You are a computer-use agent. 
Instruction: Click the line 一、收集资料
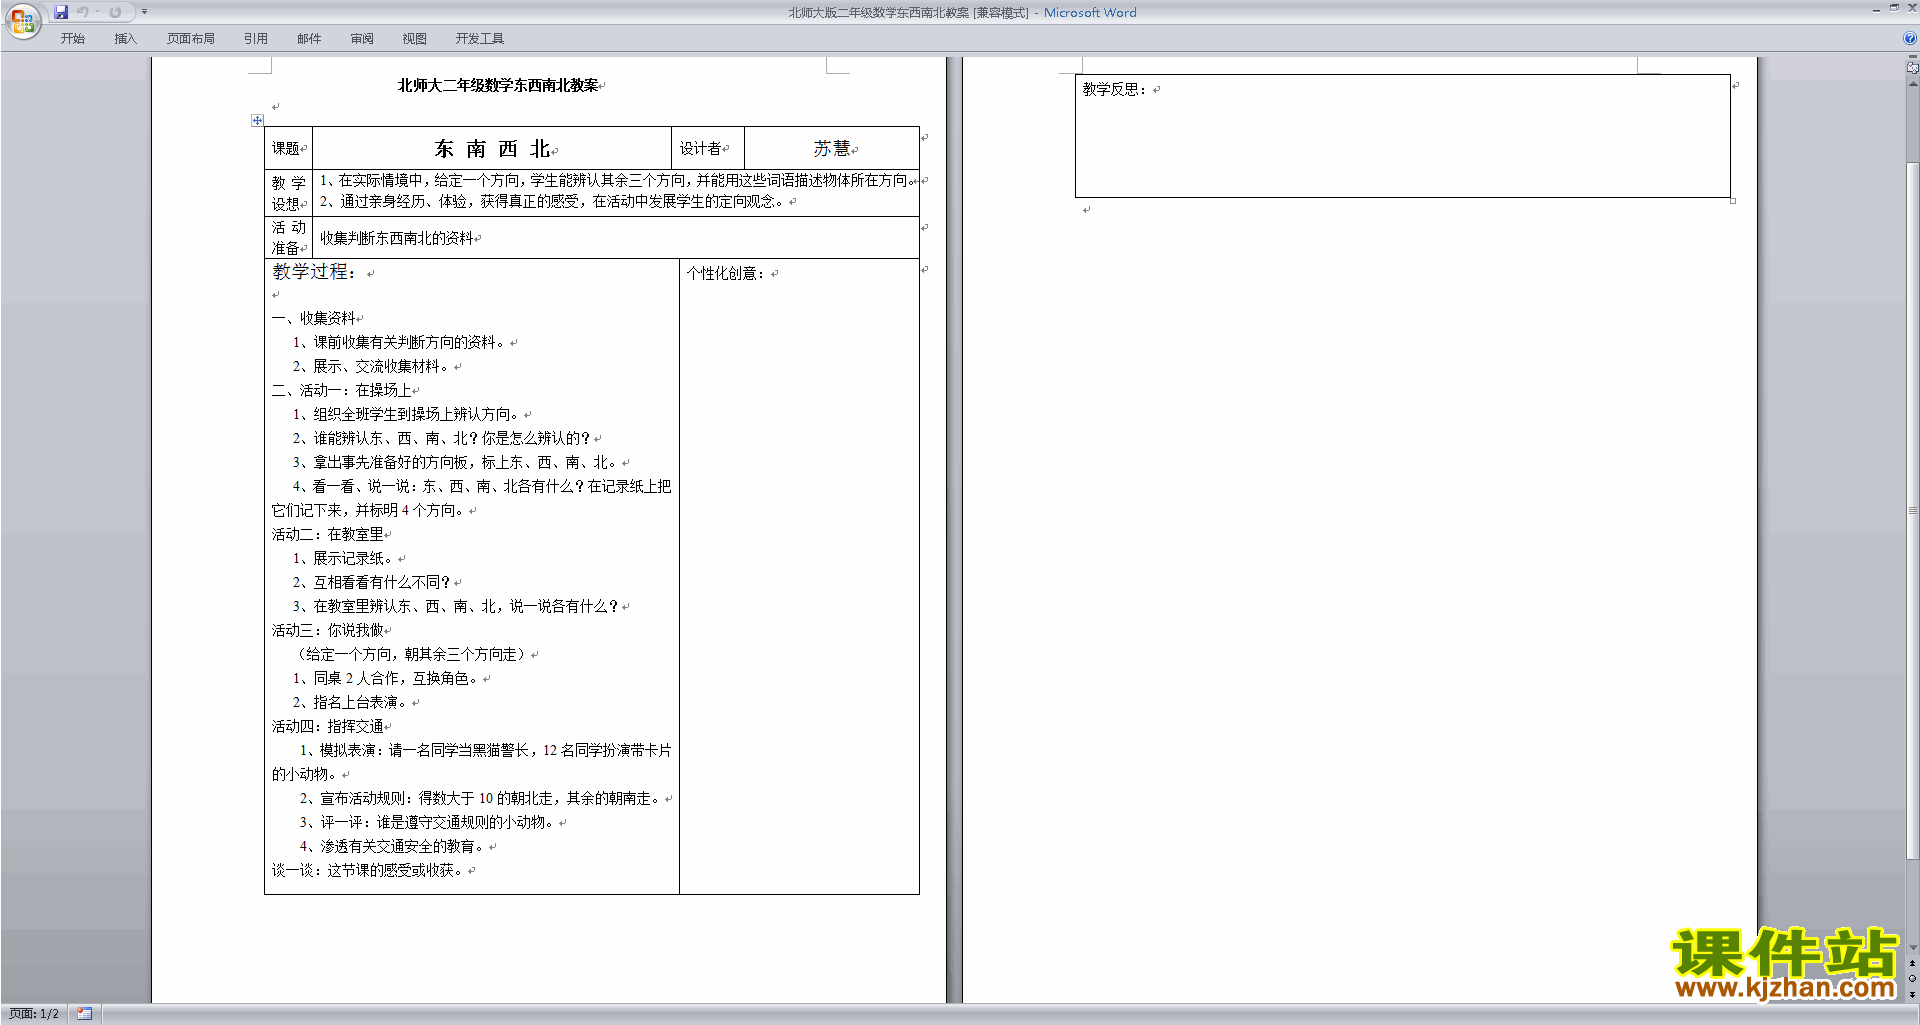(x=314, y=318)
